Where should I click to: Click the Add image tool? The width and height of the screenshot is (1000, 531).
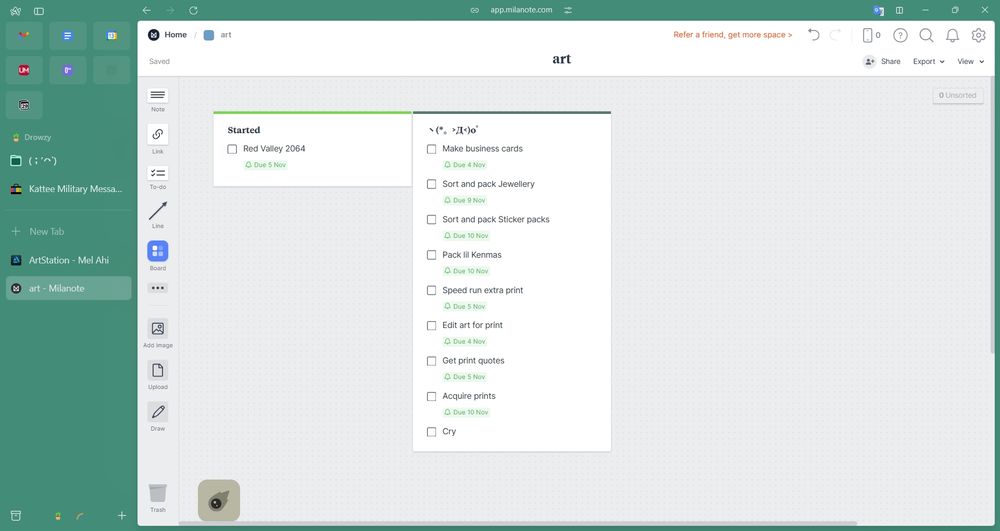click(158, 329)
